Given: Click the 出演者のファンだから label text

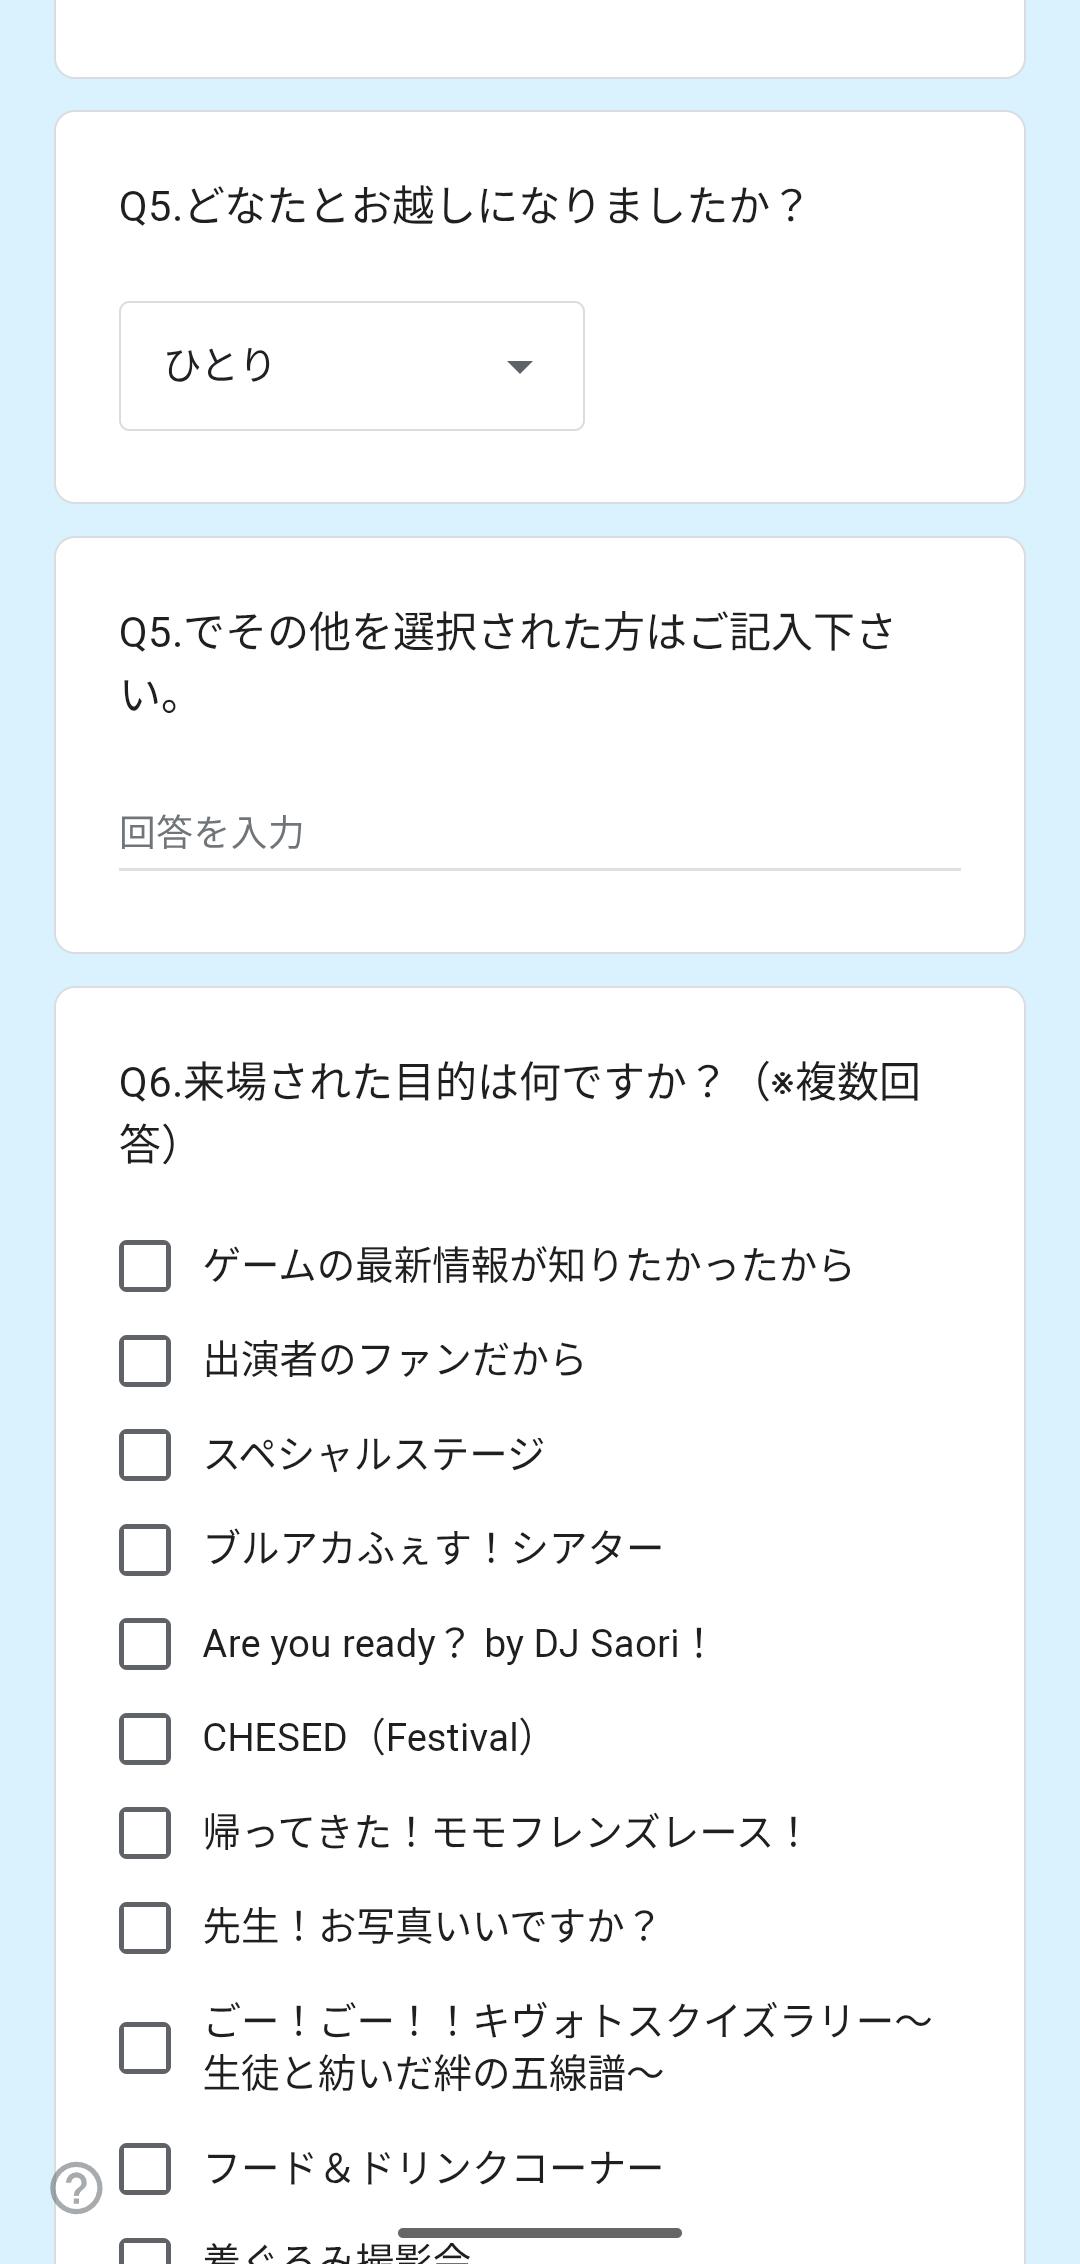Looking at the screenshot, I should [x=394, y=1360].
